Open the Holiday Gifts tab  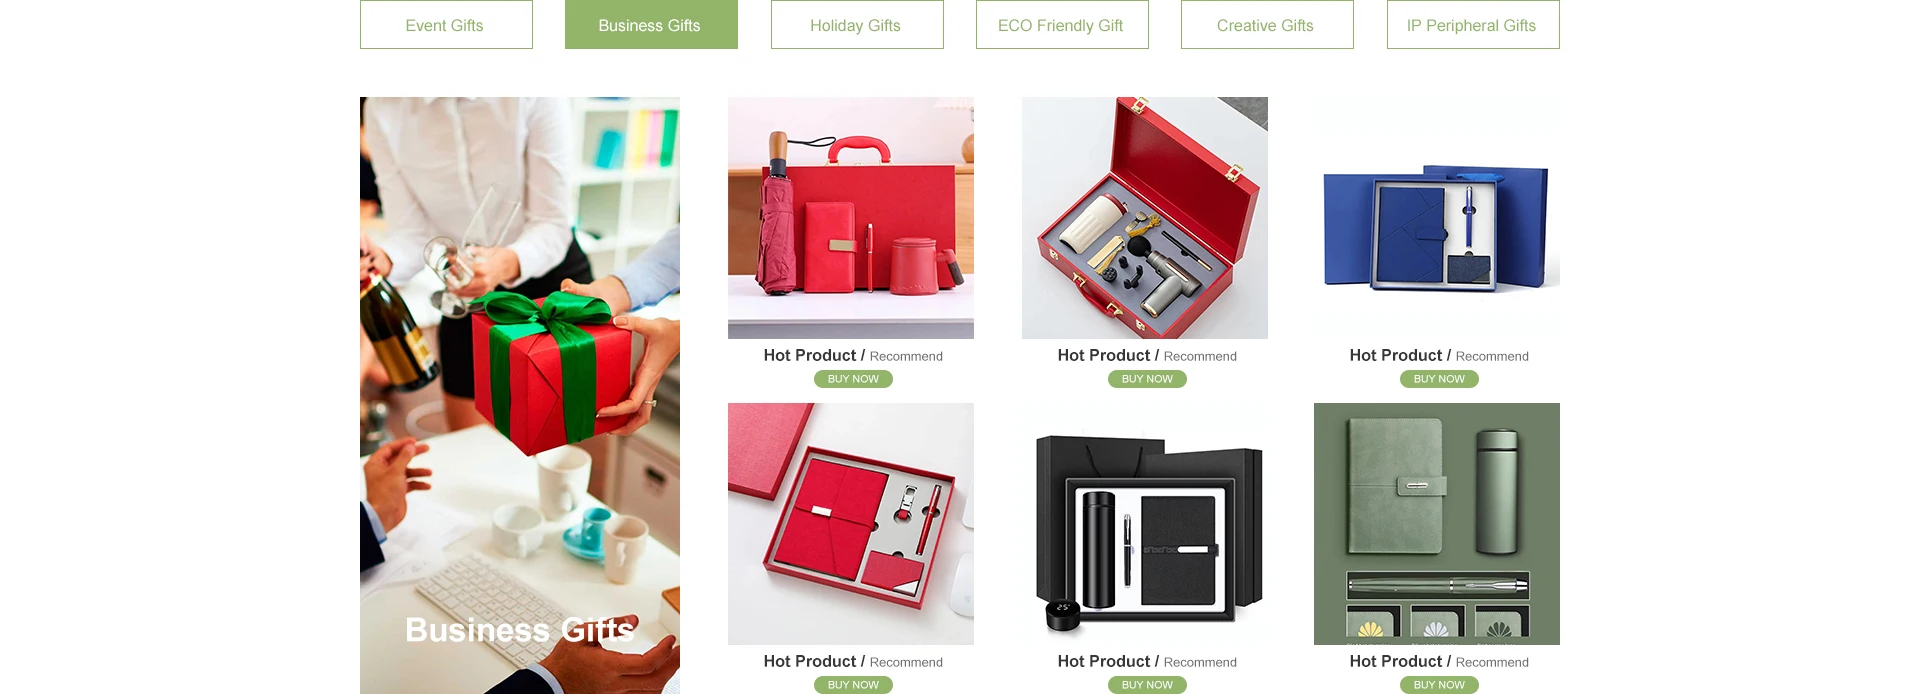pyautogui.click(x=857, y=25)
